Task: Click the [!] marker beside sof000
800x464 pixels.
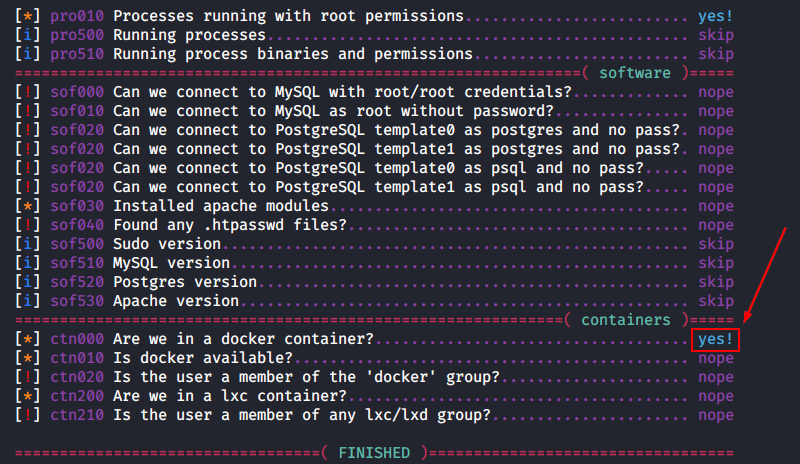Action: [28, 92]
